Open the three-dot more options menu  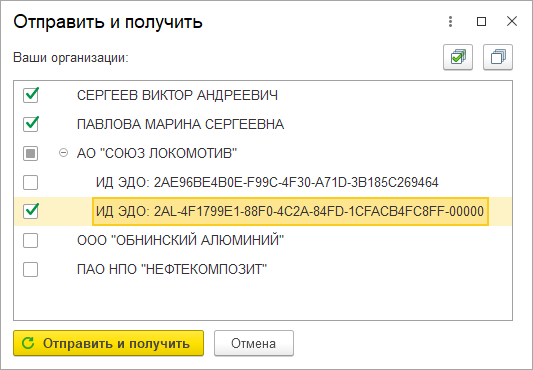coord(450,21)
